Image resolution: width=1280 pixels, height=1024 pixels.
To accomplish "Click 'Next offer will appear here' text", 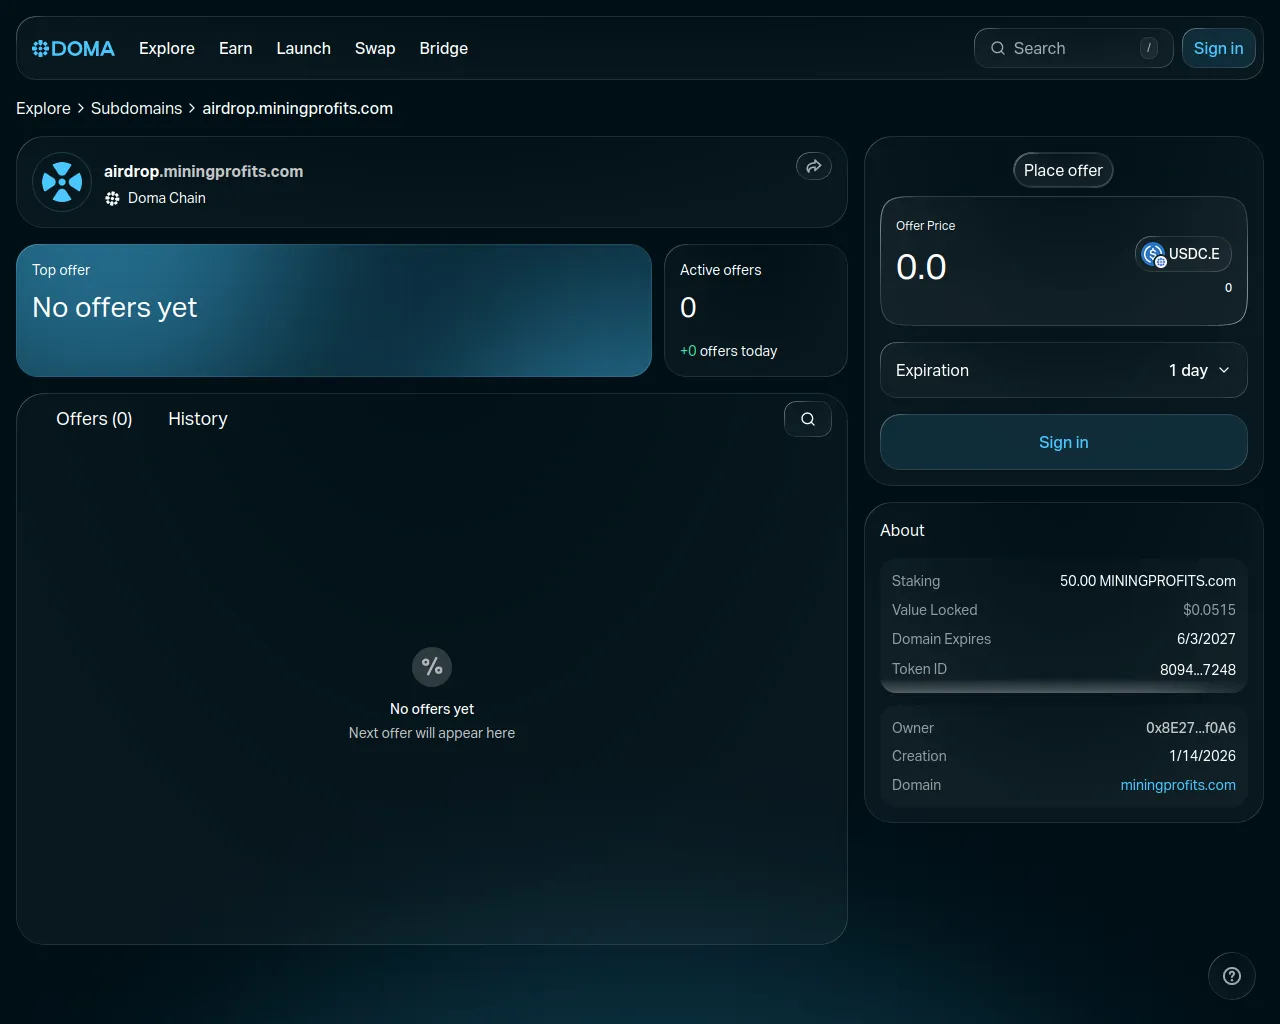I will click(x=432, y=733).
